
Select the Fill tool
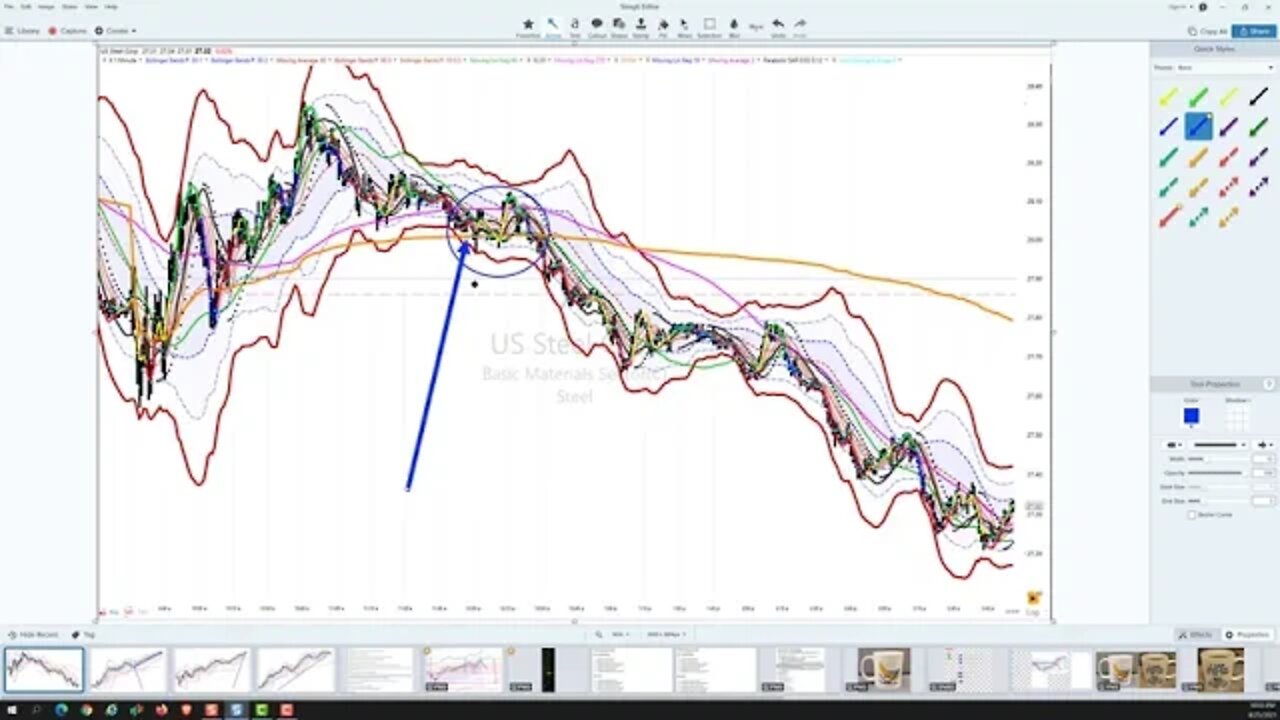pyautogui.click(x=663, y=27)
